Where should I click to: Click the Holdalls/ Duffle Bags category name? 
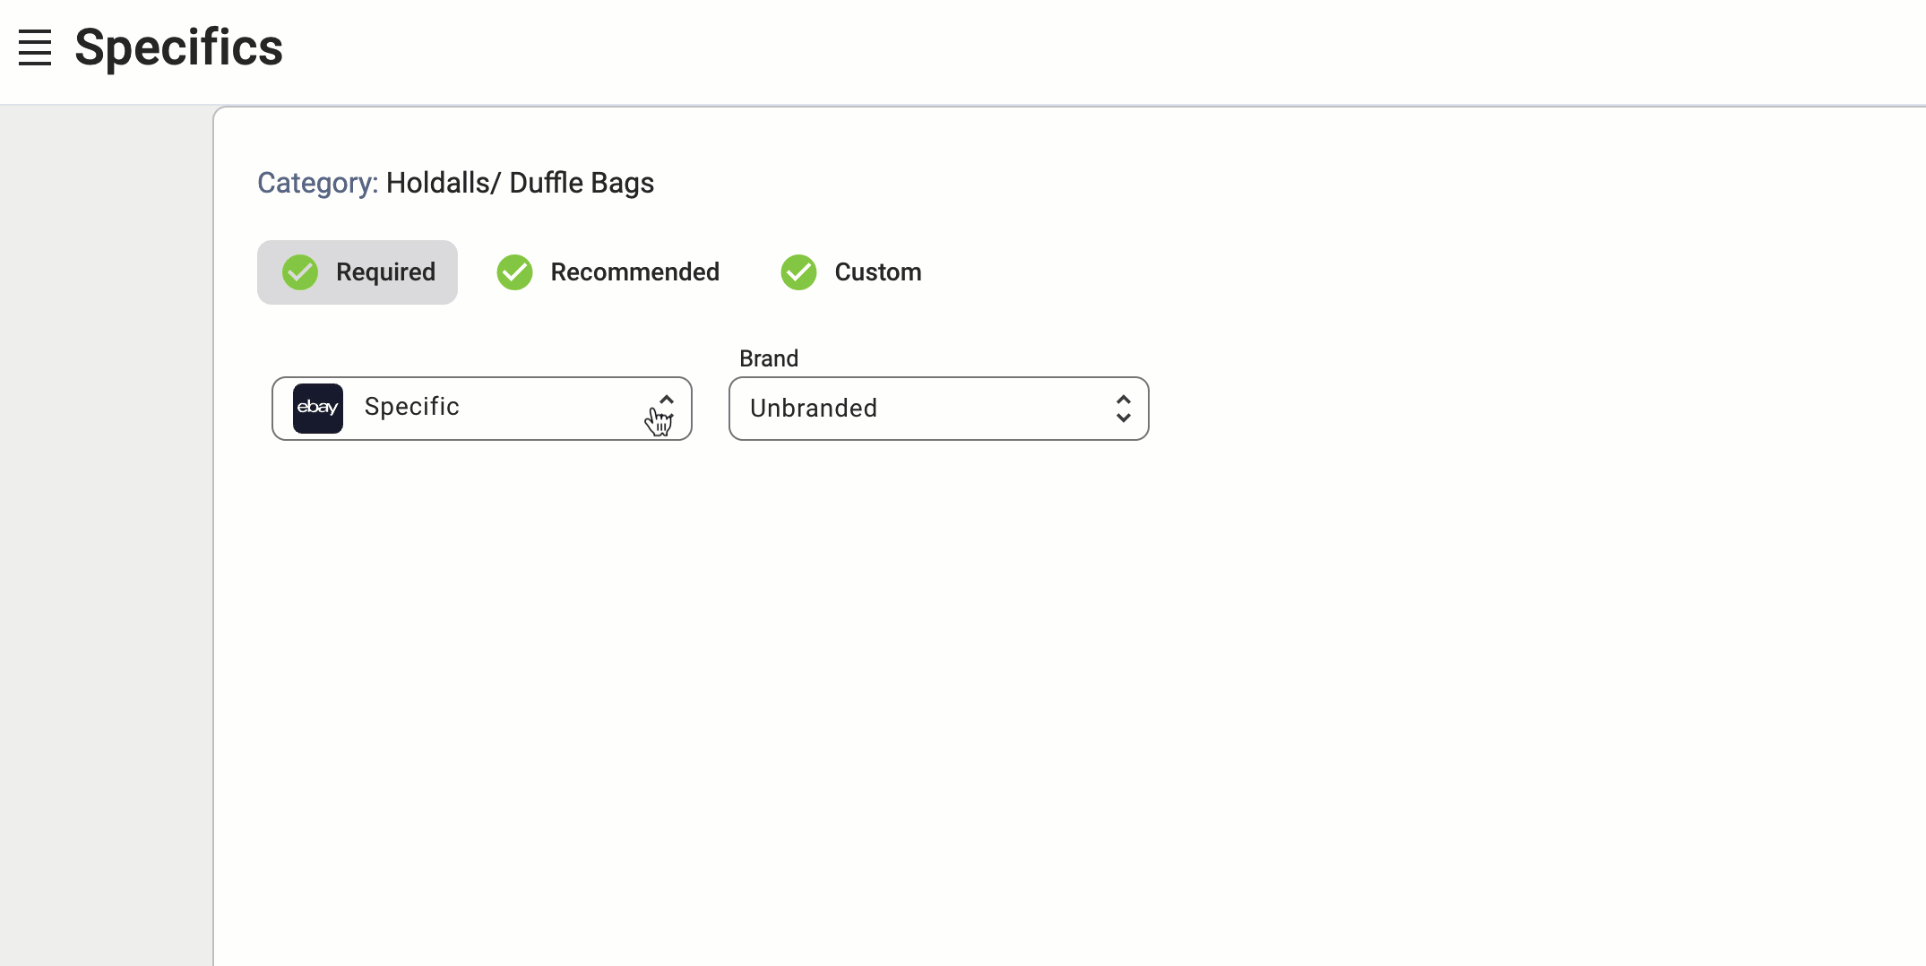(x=520, y=183)
